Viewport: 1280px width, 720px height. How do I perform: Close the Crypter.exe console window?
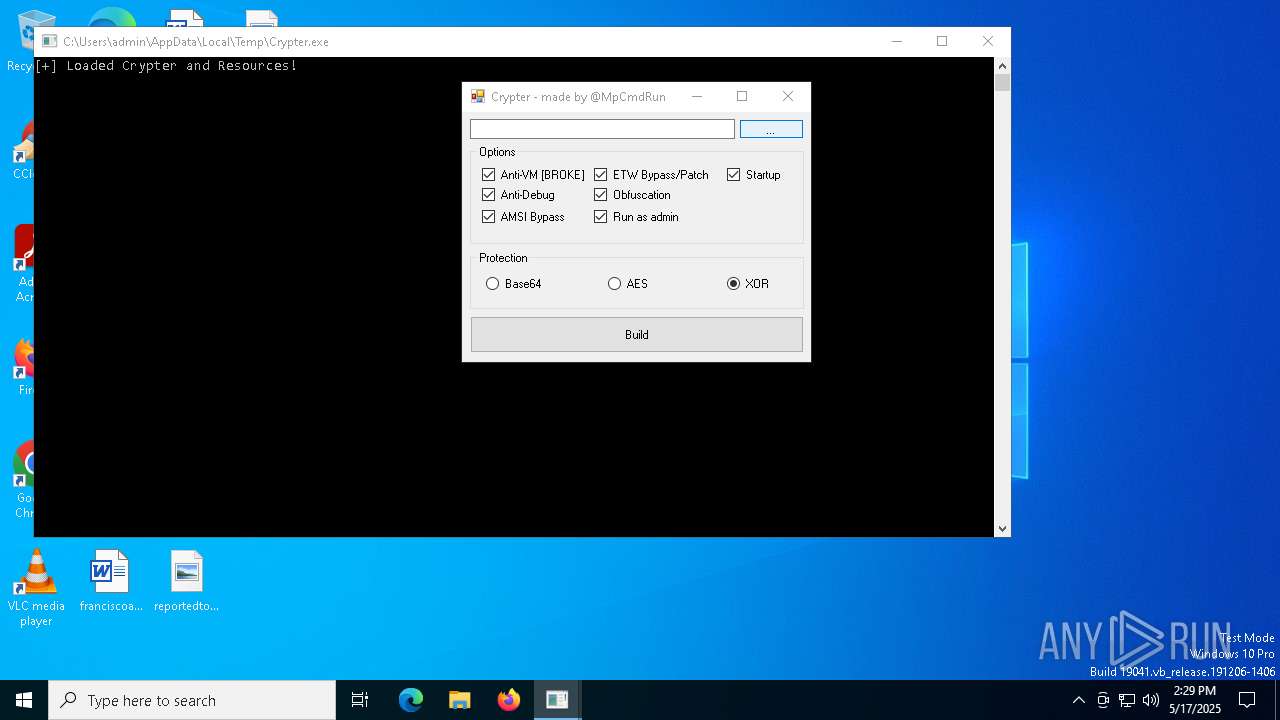[x=988, y=42]
